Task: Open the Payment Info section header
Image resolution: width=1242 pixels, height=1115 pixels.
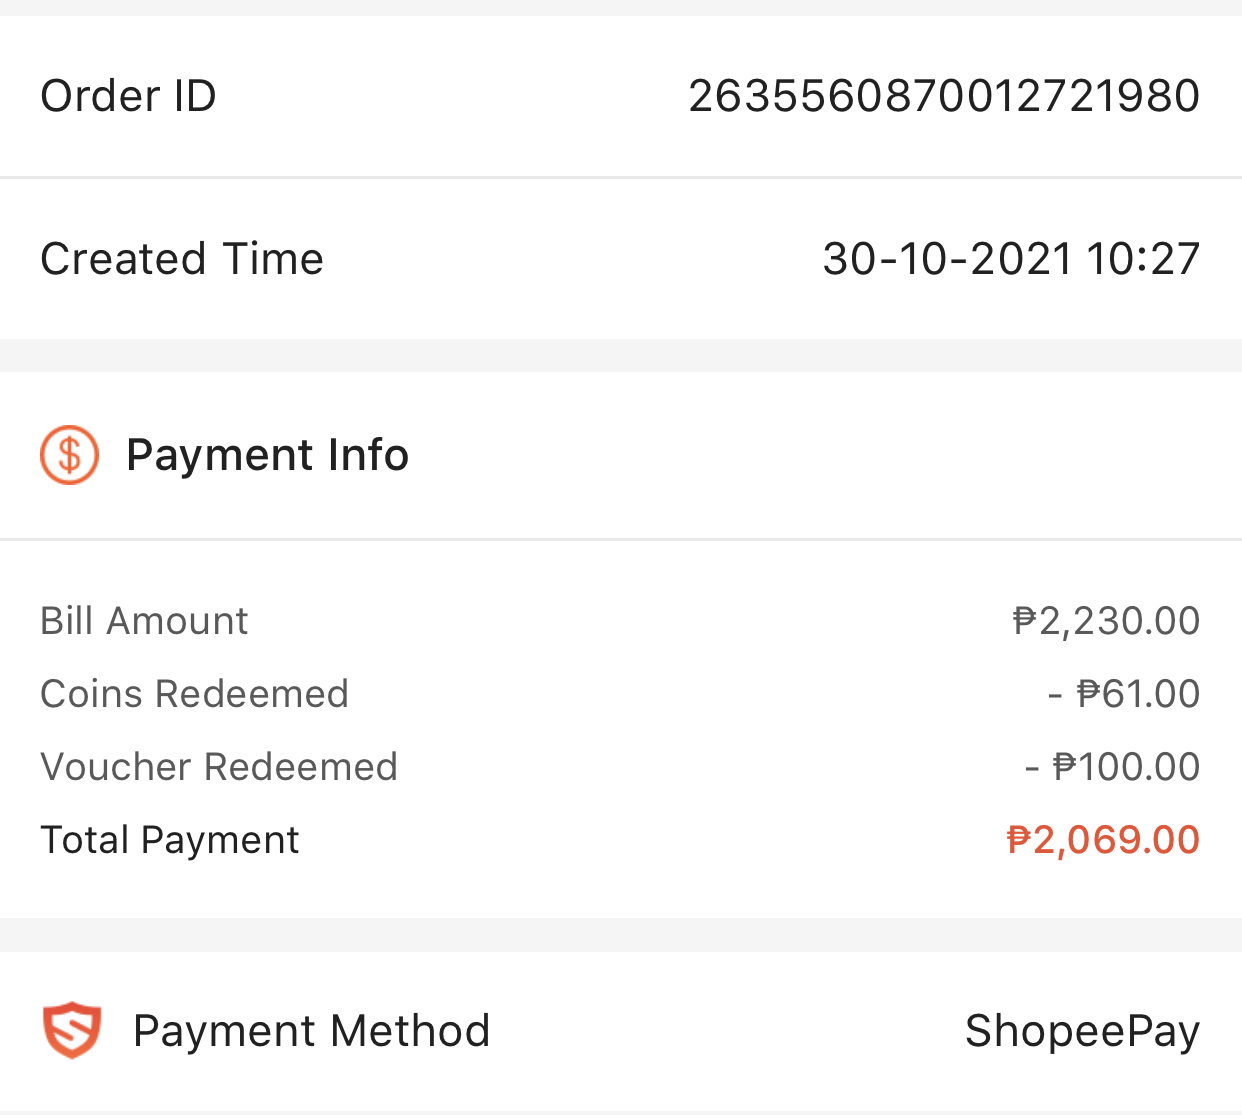Action: coord(621,455)
